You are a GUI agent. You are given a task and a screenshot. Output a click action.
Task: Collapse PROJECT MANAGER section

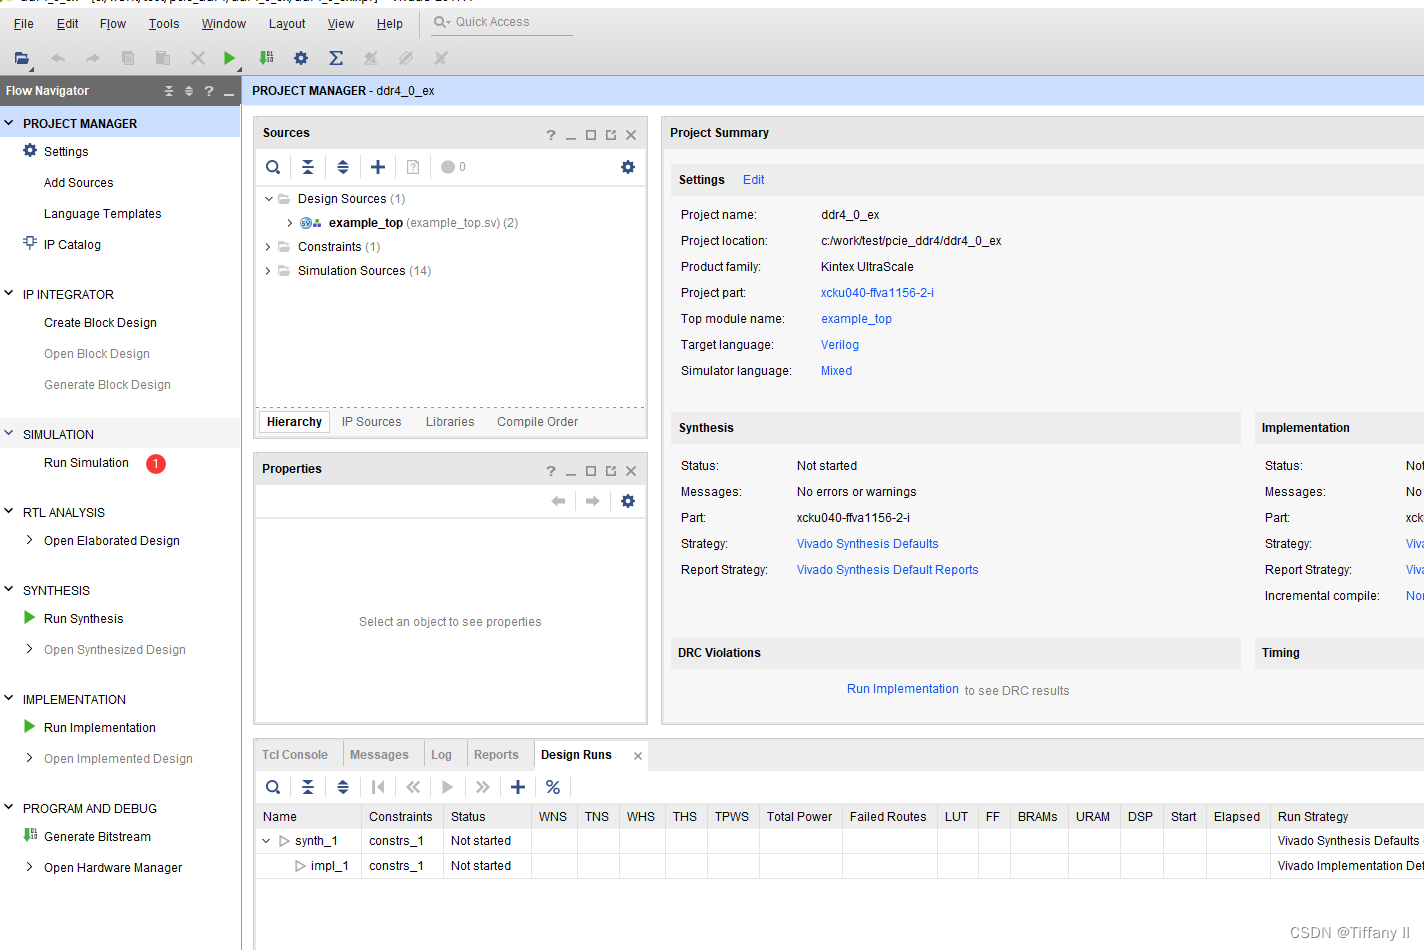click(9, 123)
